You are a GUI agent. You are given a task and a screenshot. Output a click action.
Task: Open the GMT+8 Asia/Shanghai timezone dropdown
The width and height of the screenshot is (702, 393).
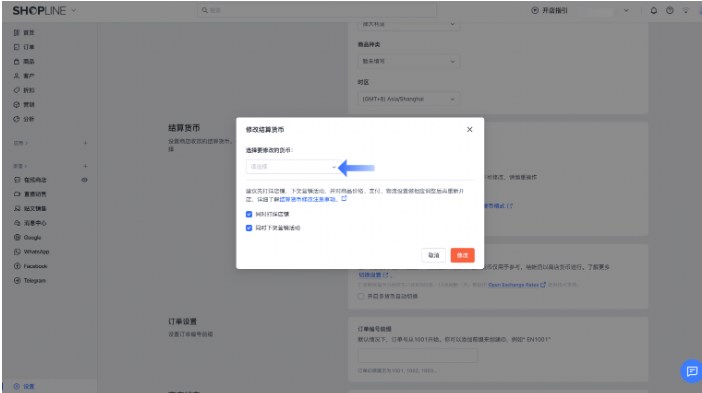(408, 99)
